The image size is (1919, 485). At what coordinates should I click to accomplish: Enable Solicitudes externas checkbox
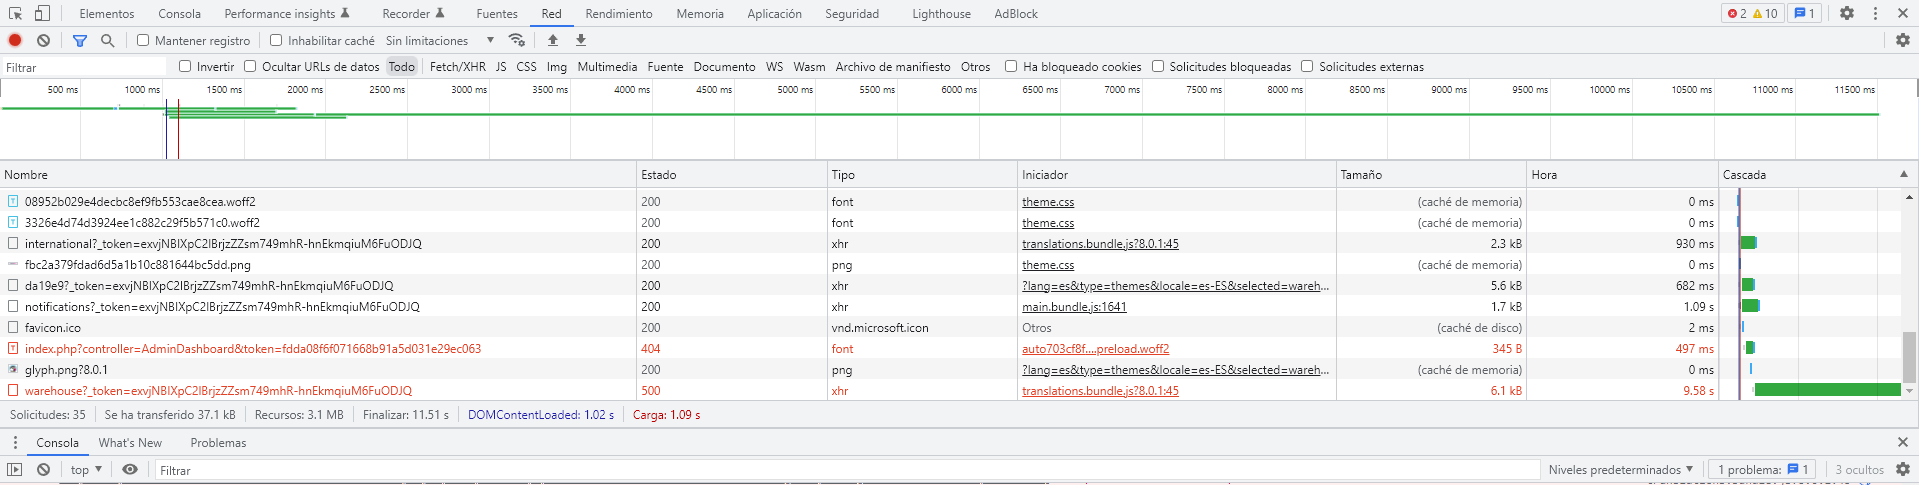[x=1307, y=66]
